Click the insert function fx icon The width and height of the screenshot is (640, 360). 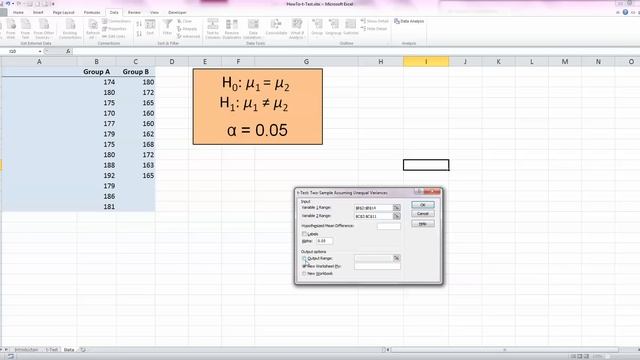(68, 51)
